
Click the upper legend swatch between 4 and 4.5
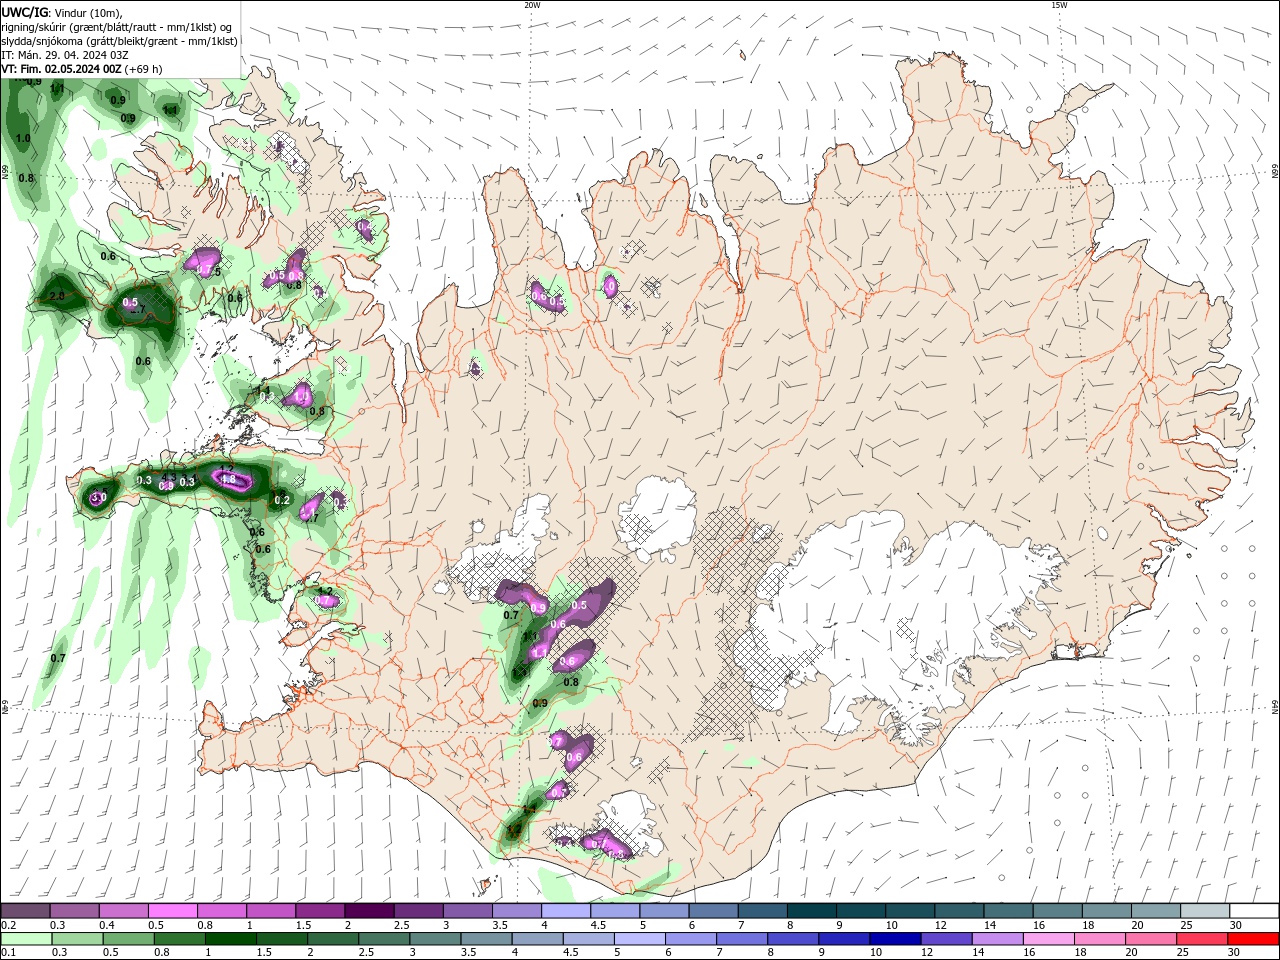(x=566, y=911)
